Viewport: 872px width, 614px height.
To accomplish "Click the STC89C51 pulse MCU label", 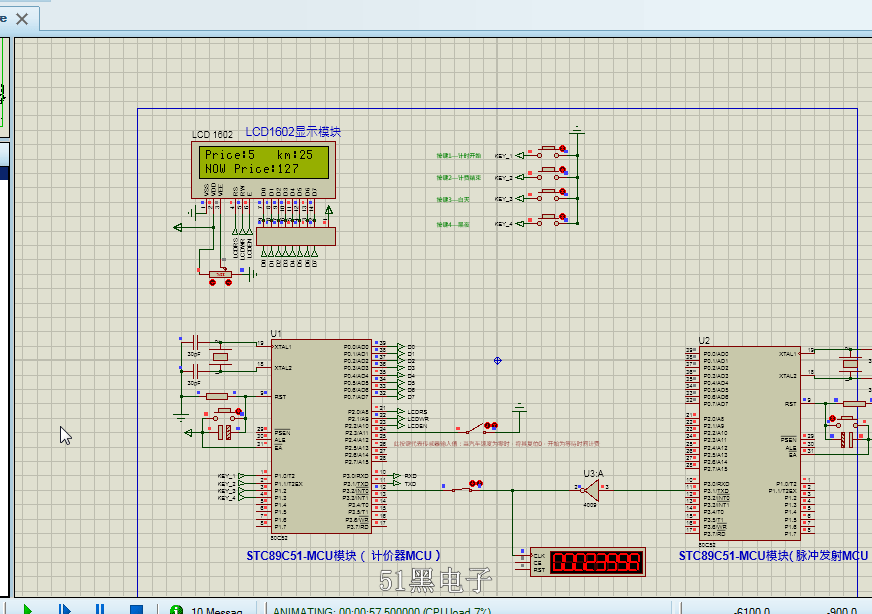I will point(773,556).
